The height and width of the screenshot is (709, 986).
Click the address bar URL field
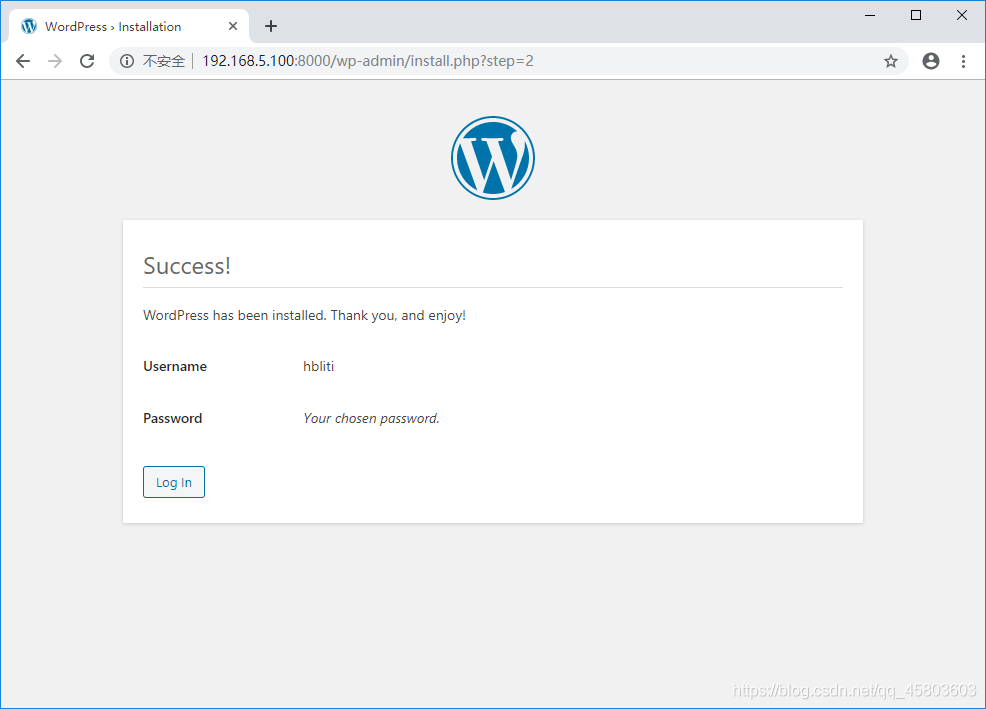point(509,61)
